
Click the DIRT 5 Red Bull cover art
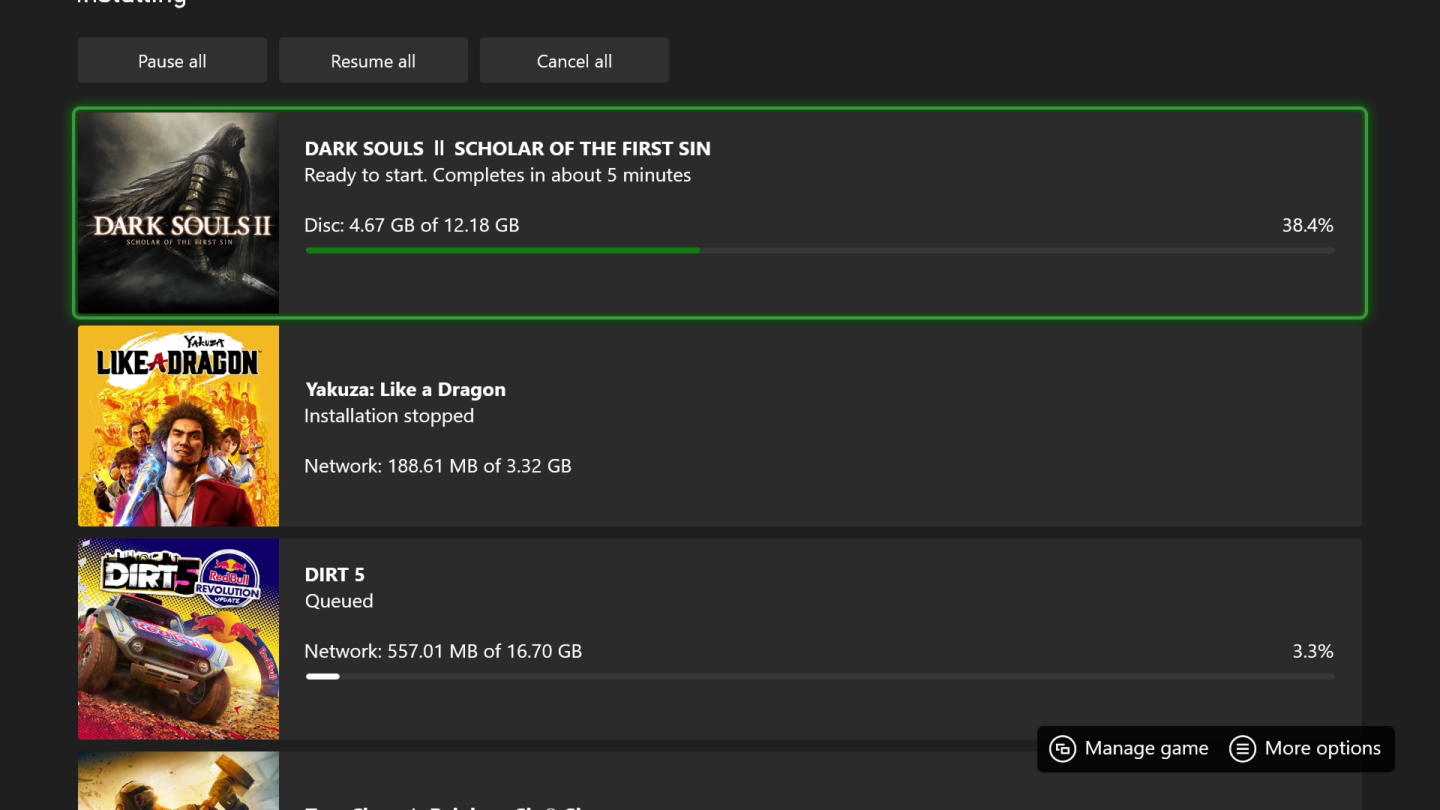tap(178, 639)
